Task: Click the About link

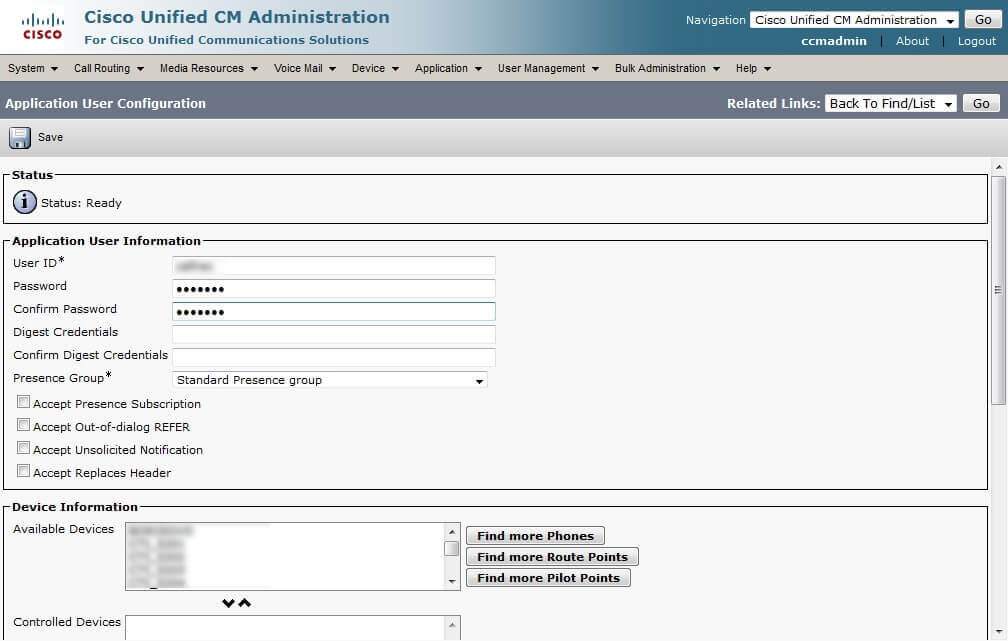Action: (x=912, y=41)
